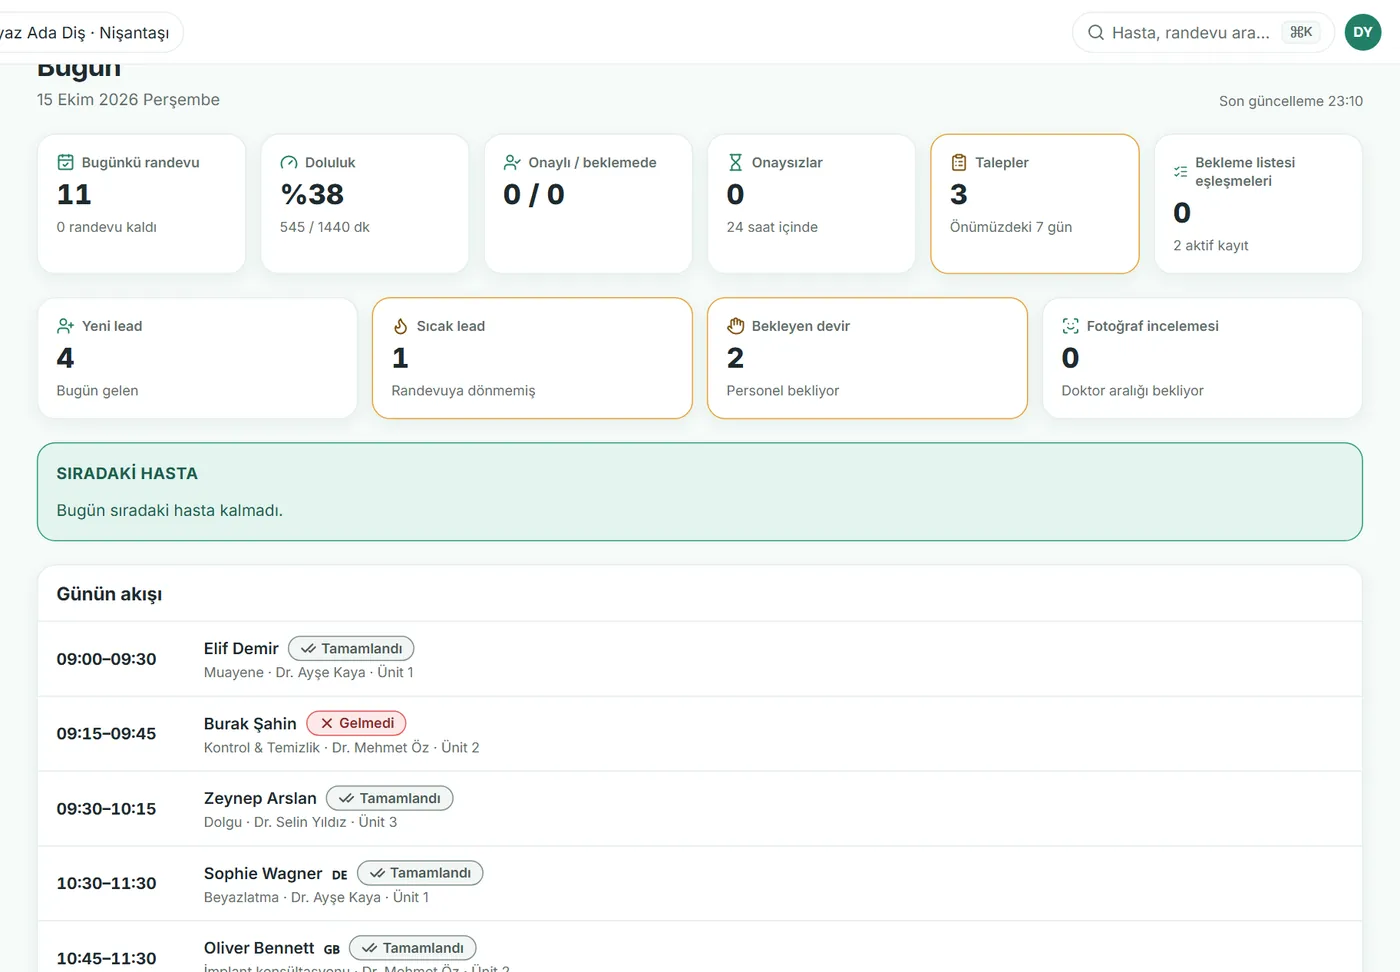Open the Onaysızlar card
Screen dimensions: 1400x972
point(811,204)
